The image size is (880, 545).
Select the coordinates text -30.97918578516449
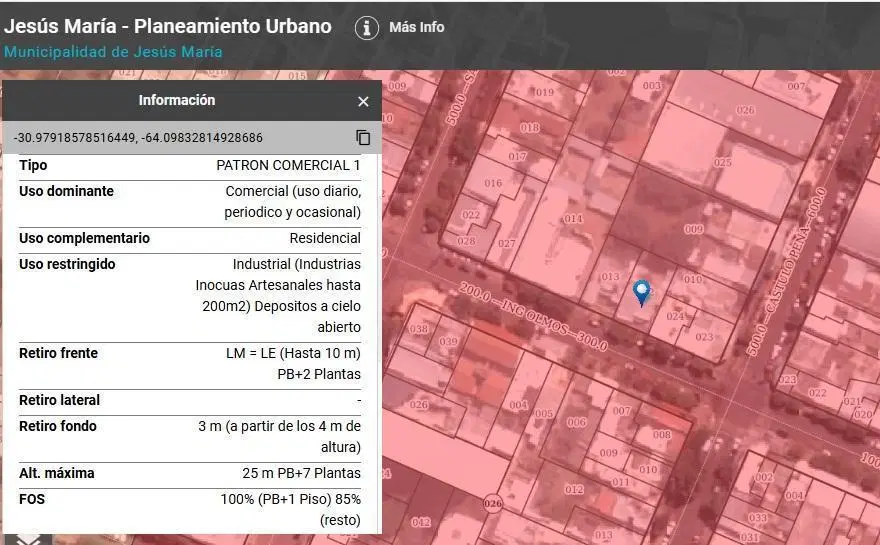pyautogui.click(x=73, y=138)
